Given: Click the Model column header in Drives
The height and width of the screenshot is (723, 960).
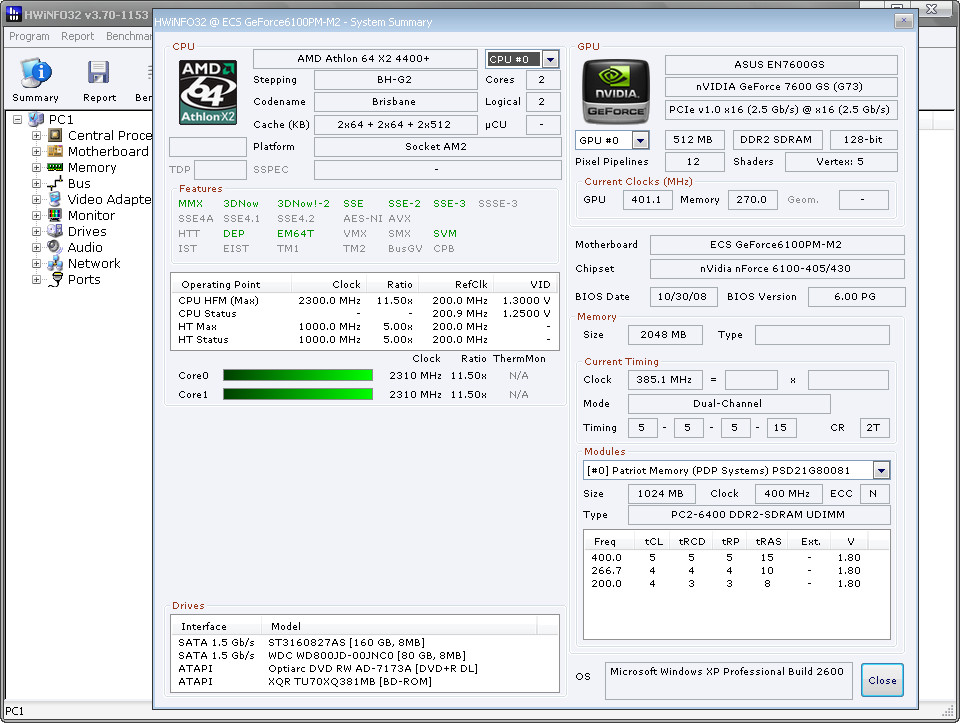Looking at the screenshot, I should click(399, 626).
